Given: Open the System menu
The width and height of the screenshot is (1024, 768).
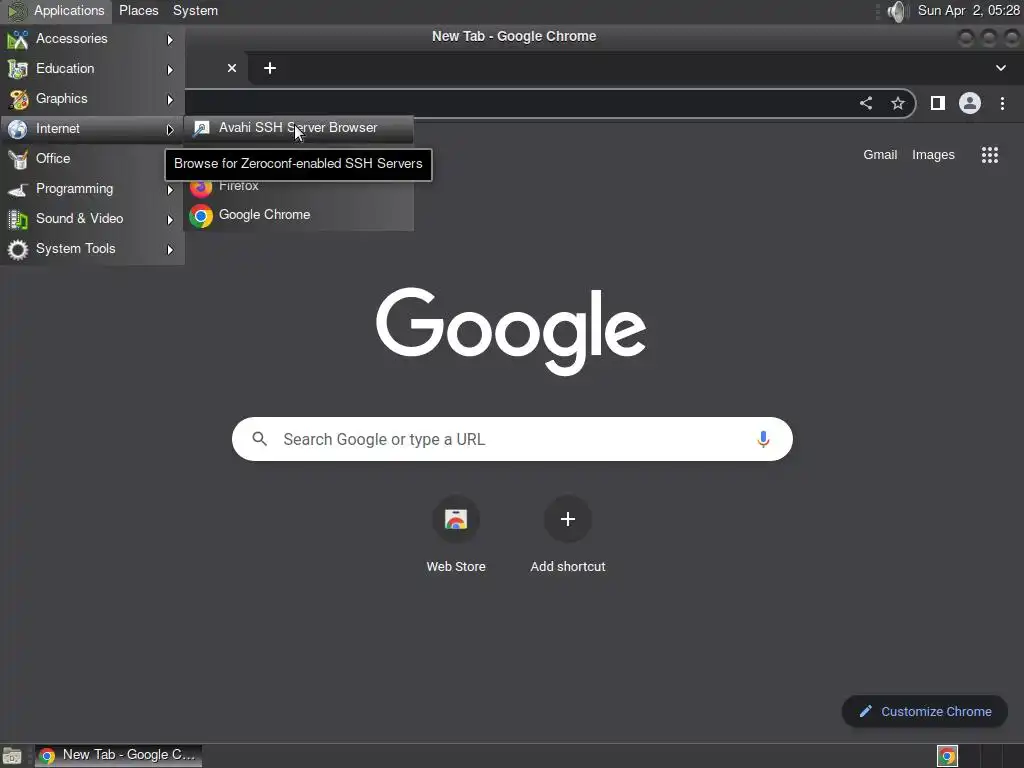Looking at the screenshot, I should click(195, 10).
